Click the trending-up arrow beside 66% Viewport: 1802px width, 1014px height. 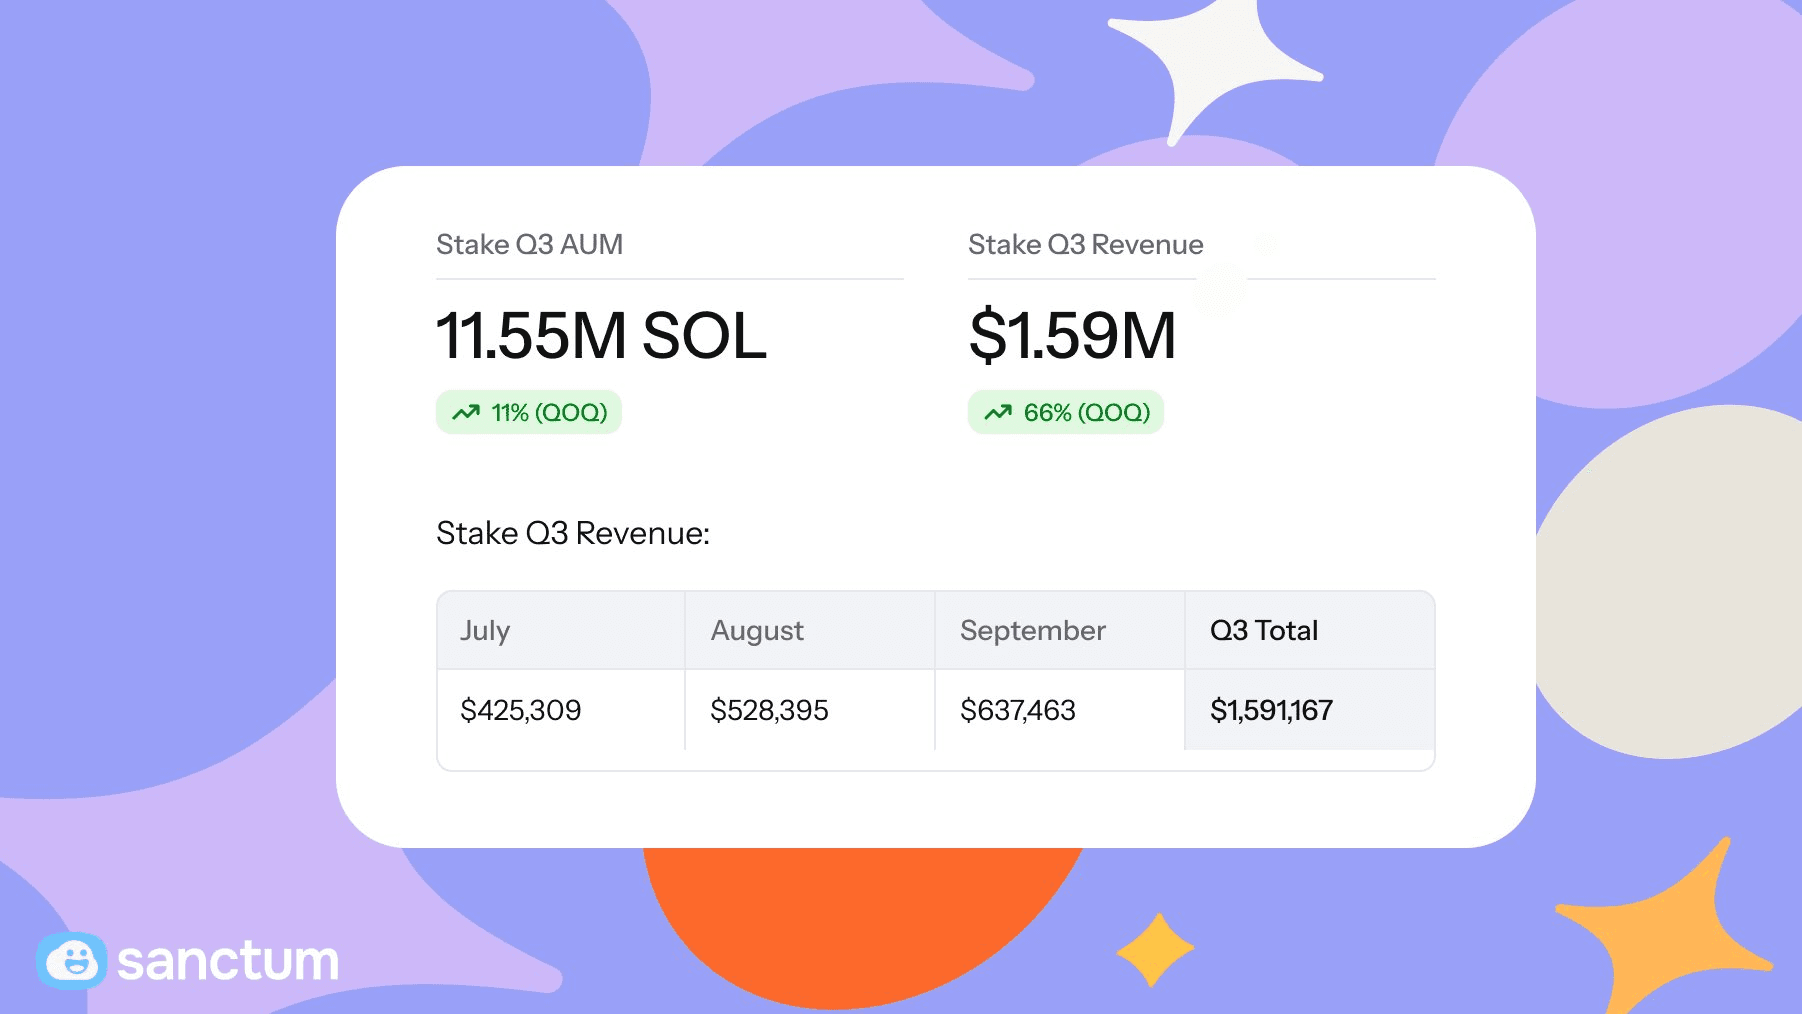998,413
